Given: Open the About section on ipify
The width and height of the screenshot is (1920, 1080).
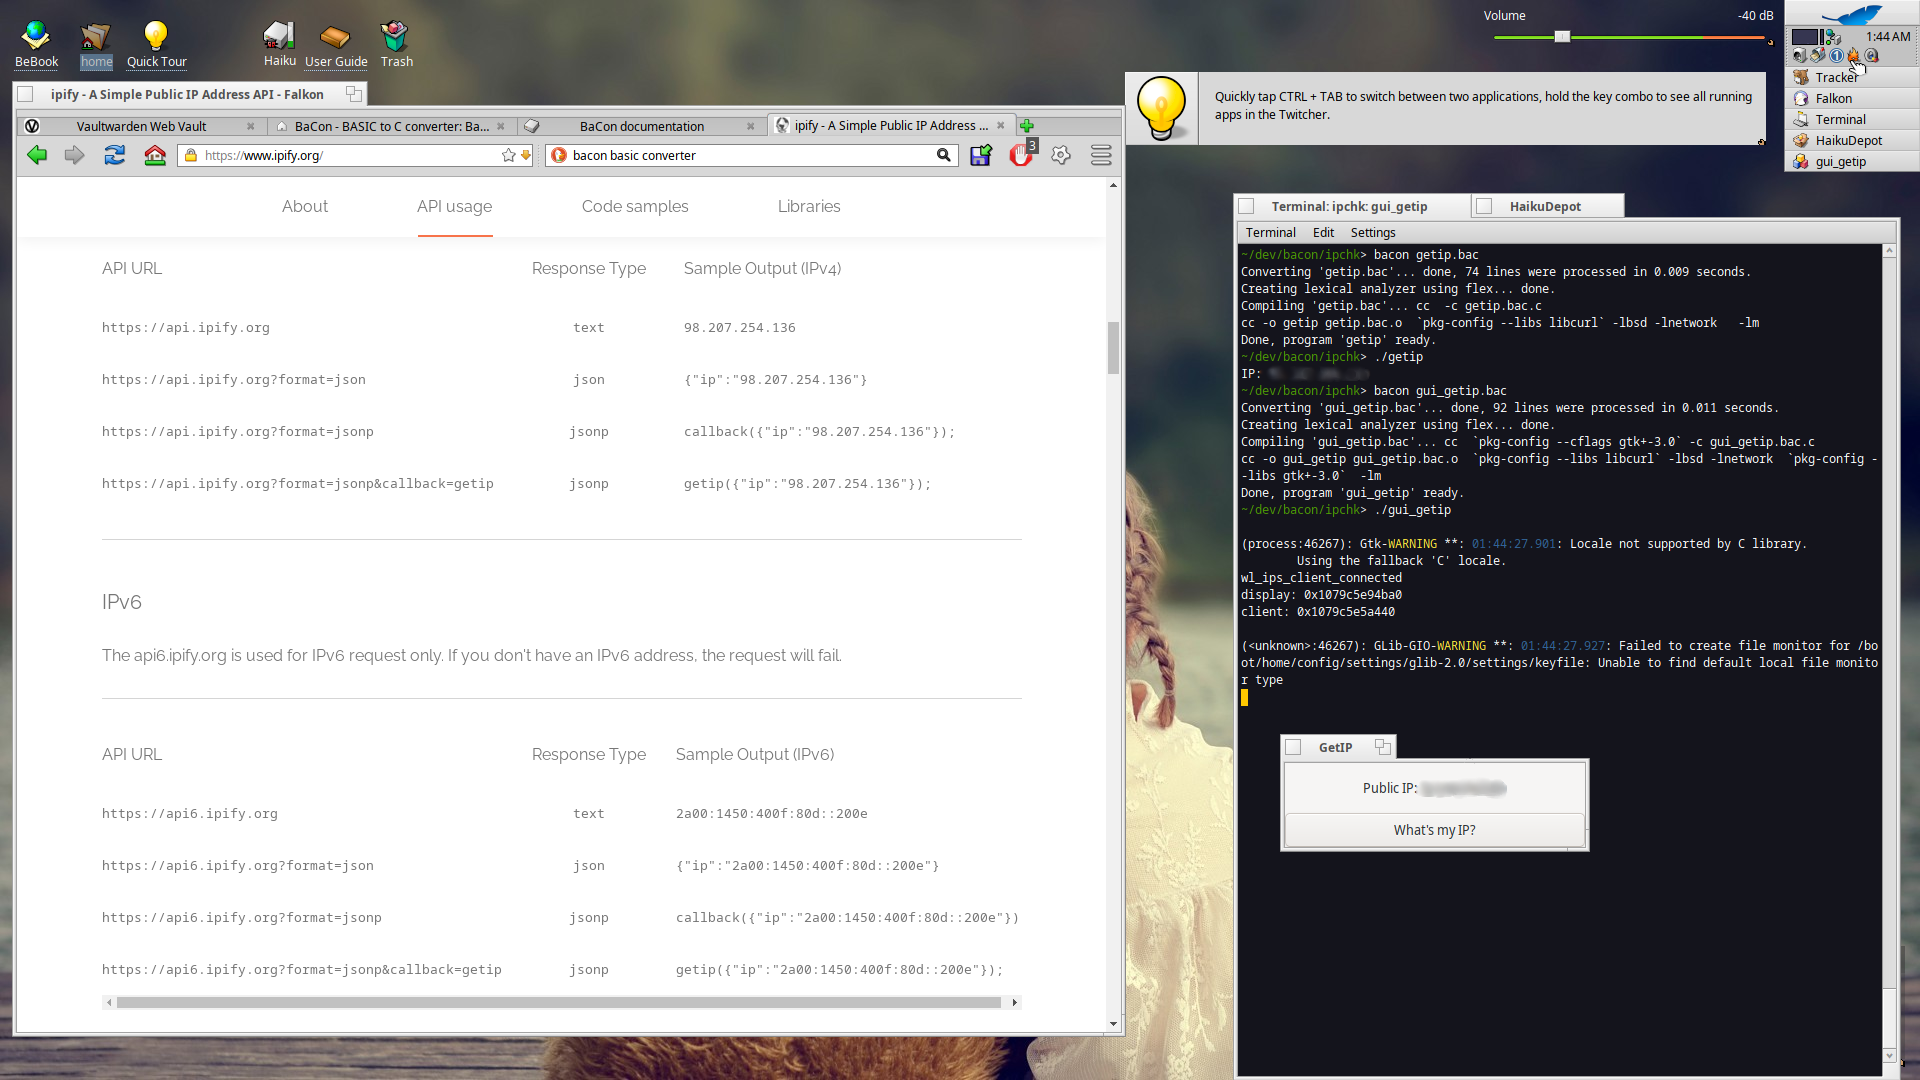Looking at the screenshot, I should coord(305,206).
